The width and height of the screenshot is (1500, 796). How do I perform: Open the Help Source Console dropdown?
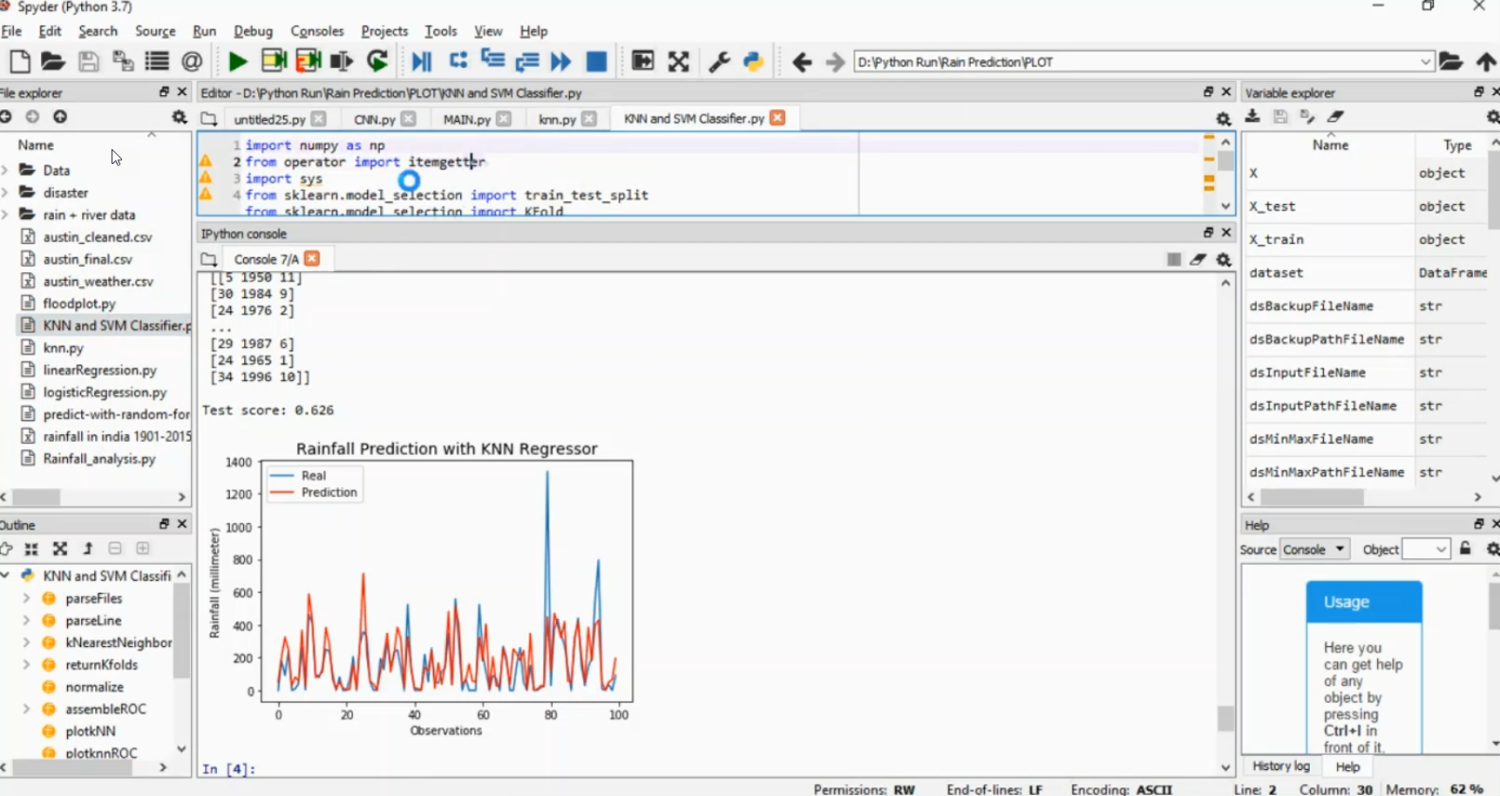pyautogui.click(x=1314, y=549)
